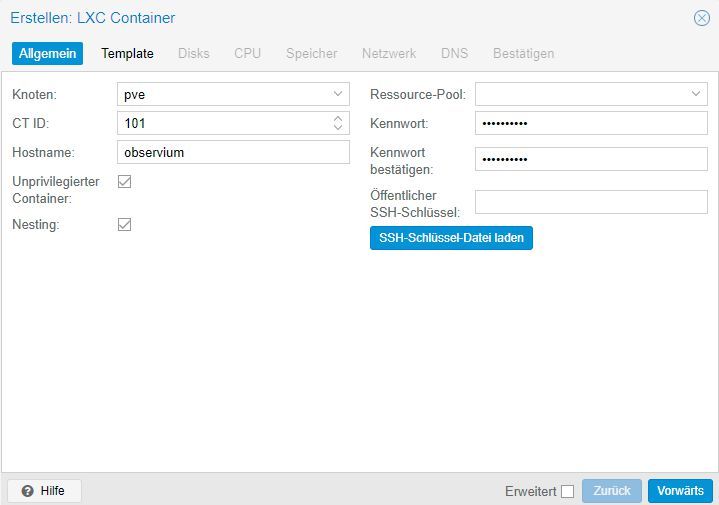Open the Ressource-Pool dropdown

click(697, 94)
